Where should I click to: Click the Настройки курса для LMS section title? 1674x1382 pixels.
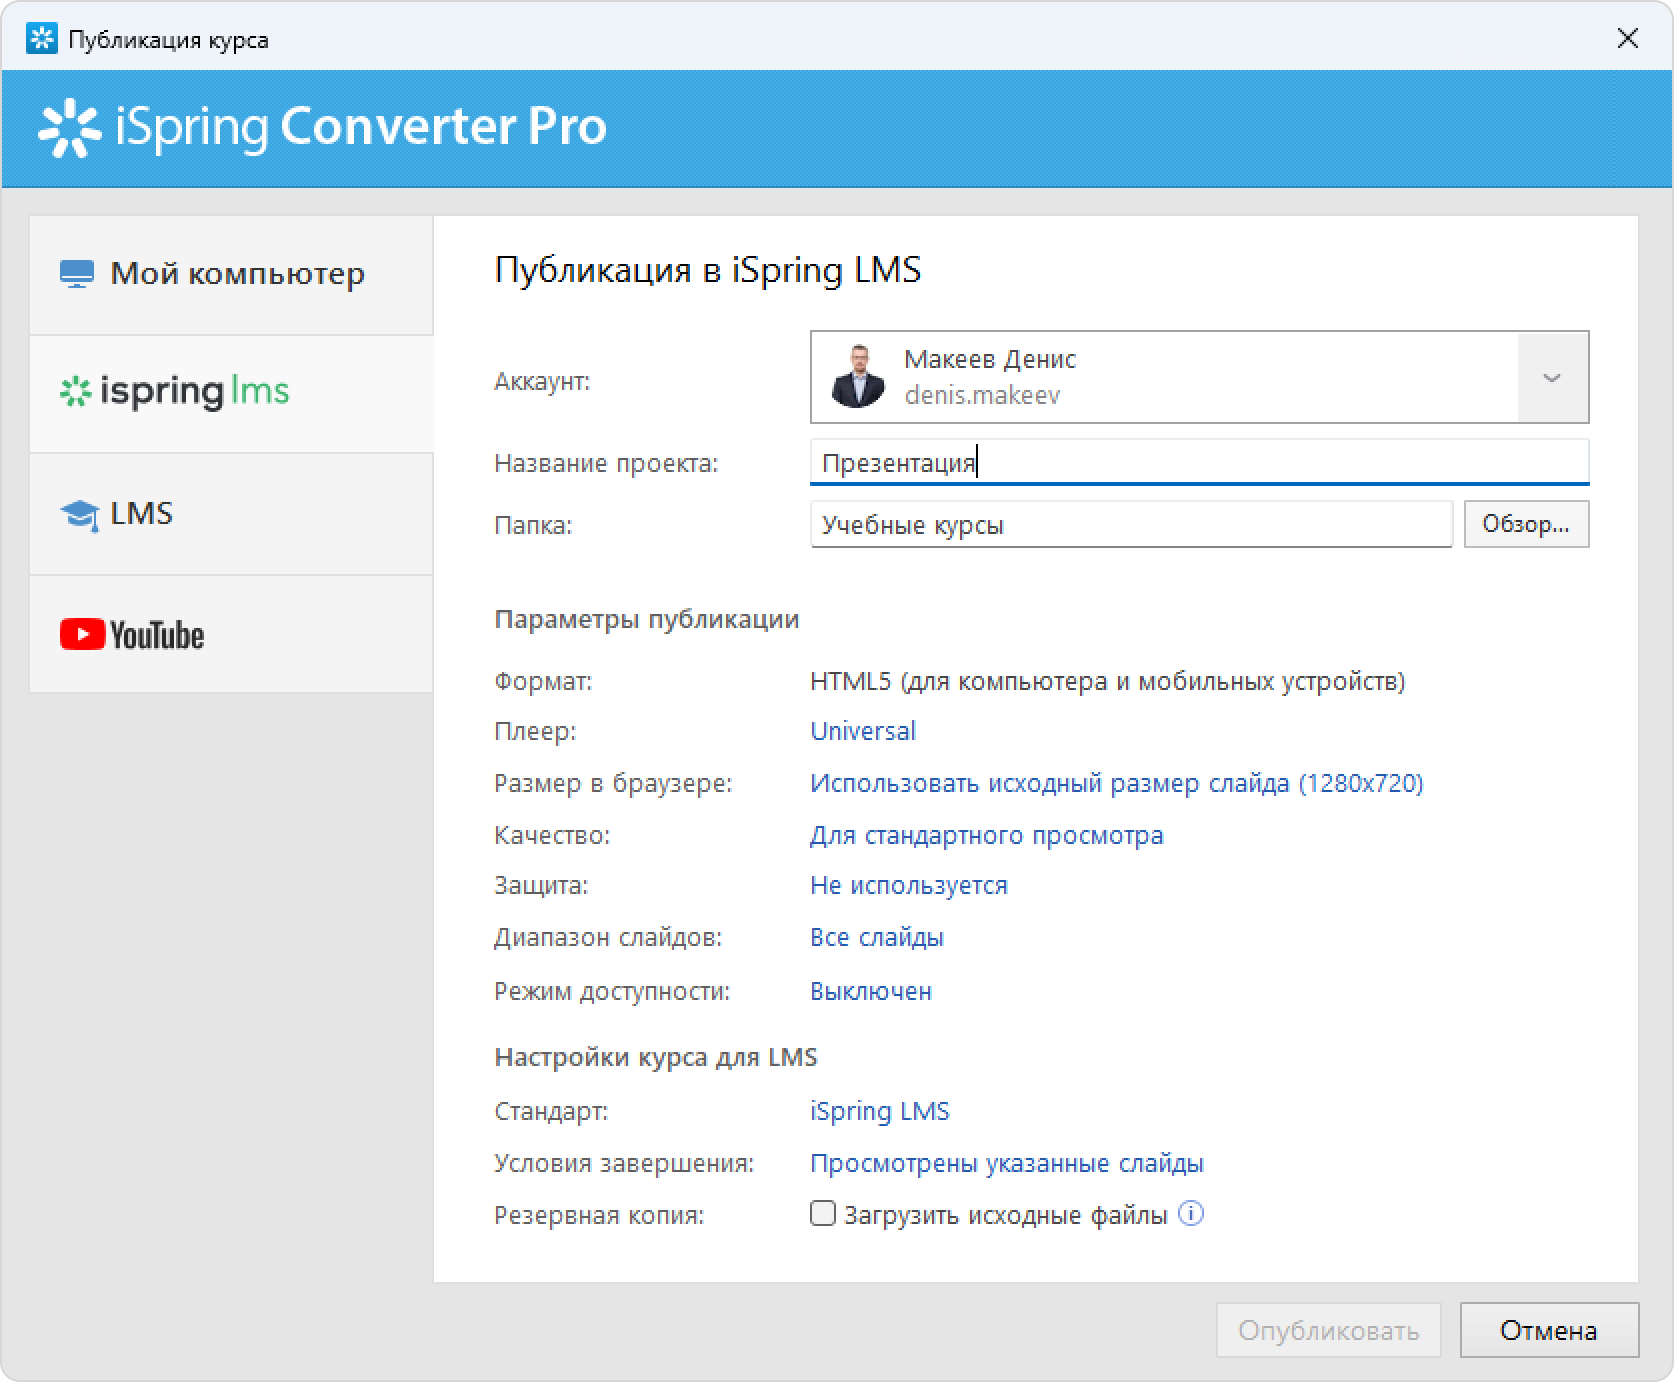coord(656,1057)
